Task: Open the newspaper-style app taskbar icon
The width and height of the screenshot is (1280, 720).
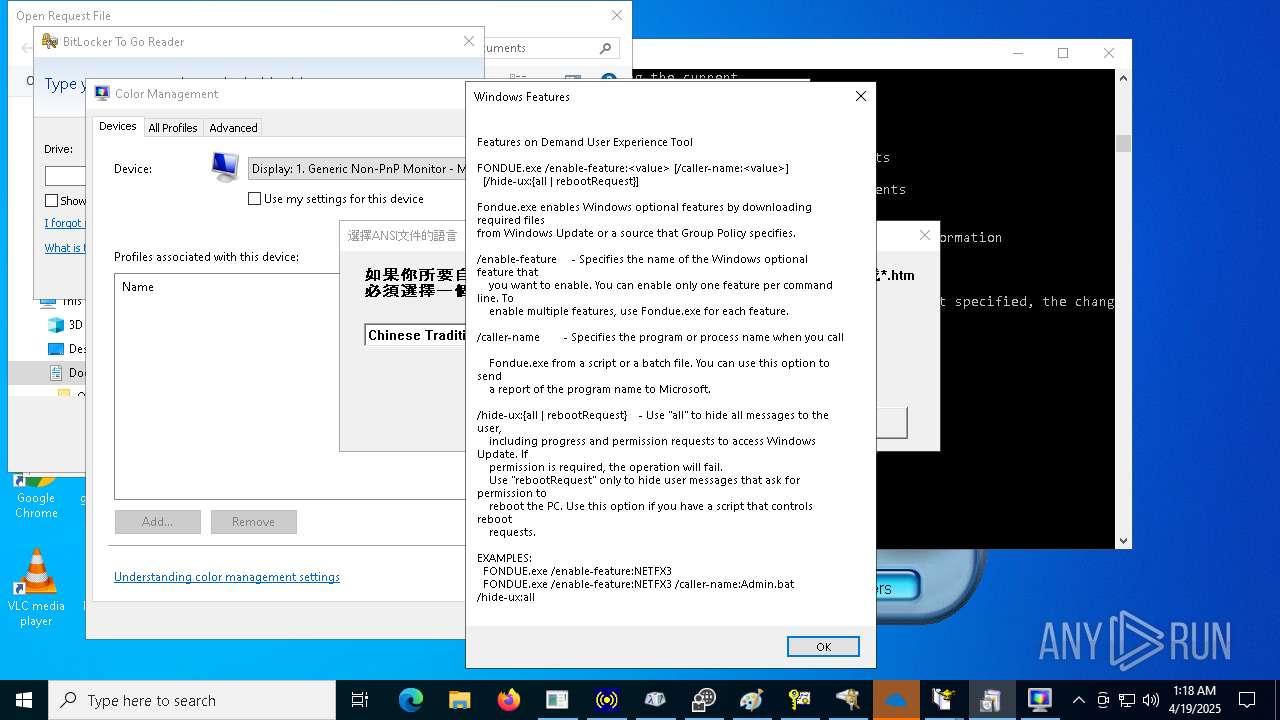Action: point(557,700)
